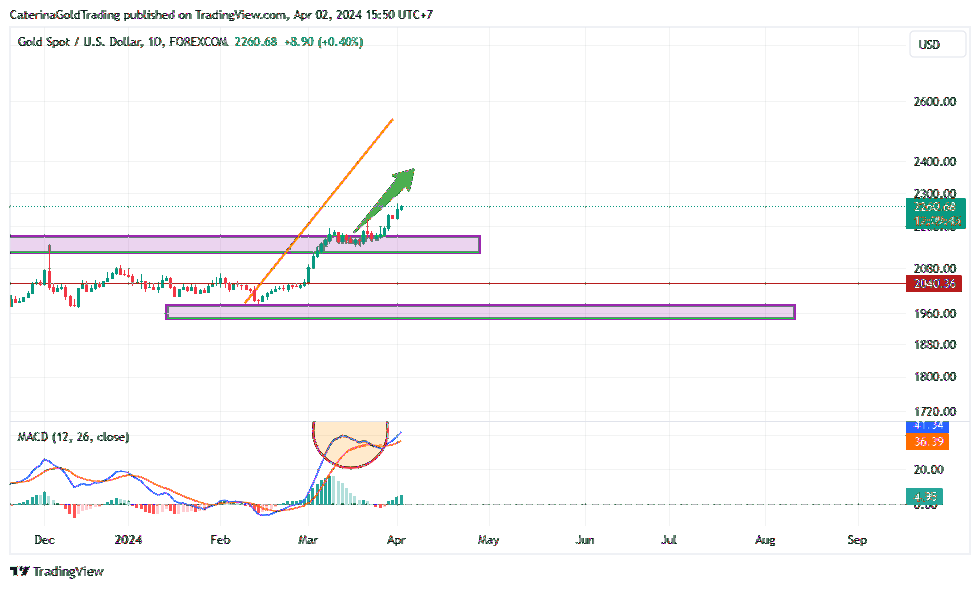
Task: Click the Aug label on time axis
Action: tap(765, 540)
